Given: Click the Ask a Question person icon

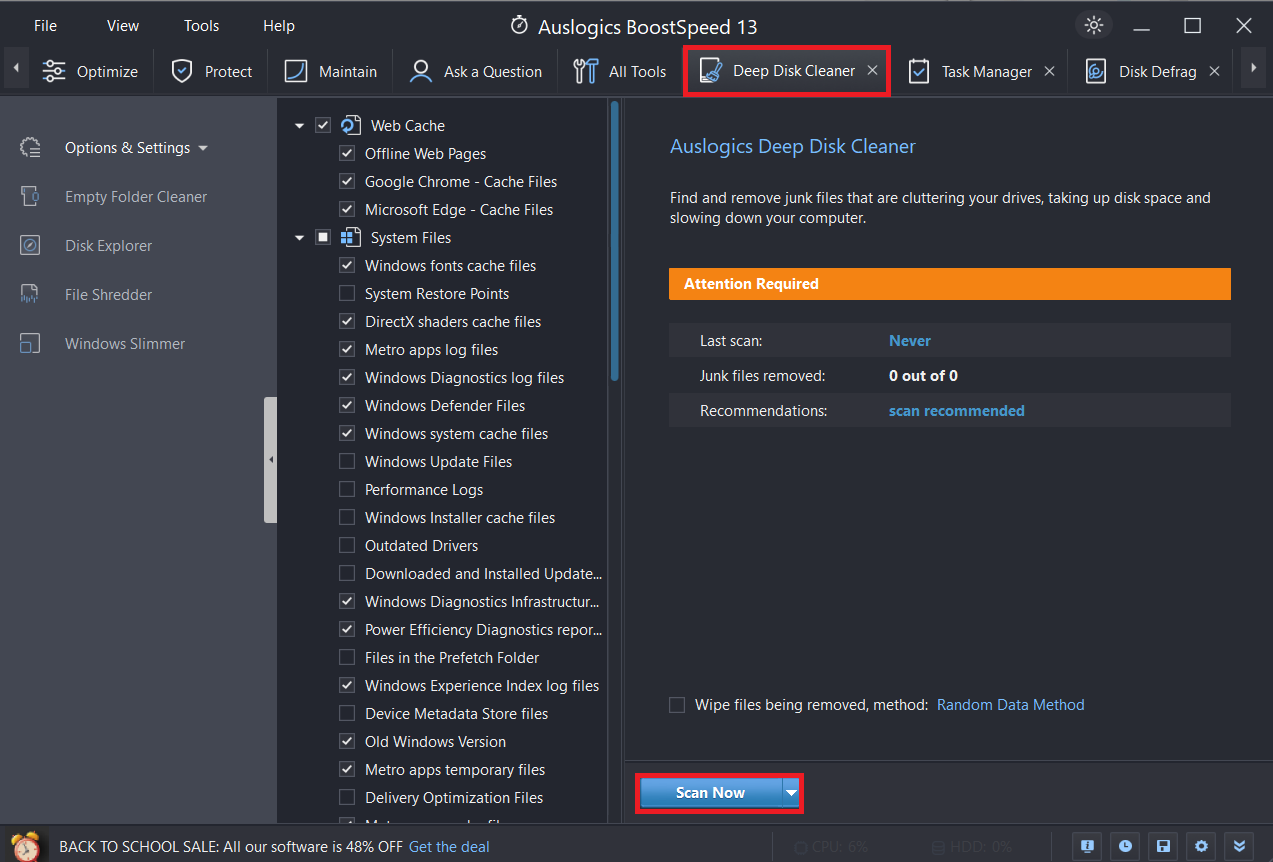Looking at the screenshot, I should pyautogui.click(x=421, y=71).
